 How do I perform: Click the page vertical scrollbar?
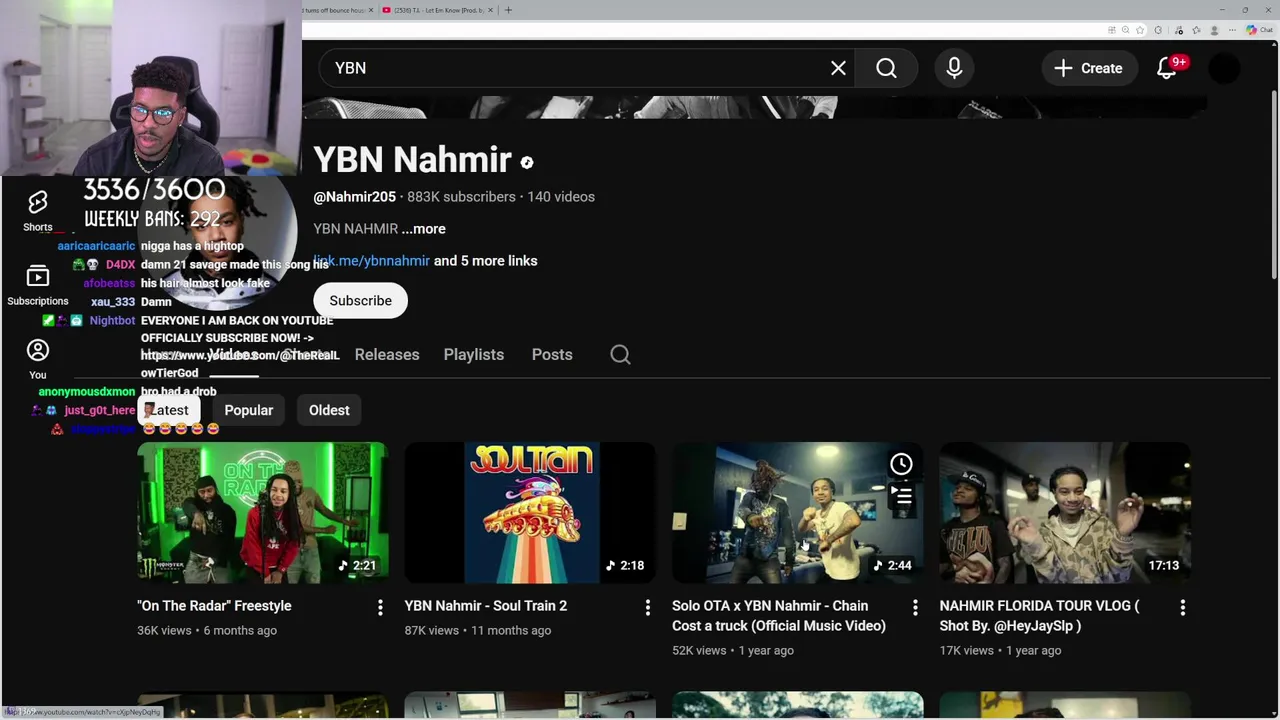tap(1273, 185)
